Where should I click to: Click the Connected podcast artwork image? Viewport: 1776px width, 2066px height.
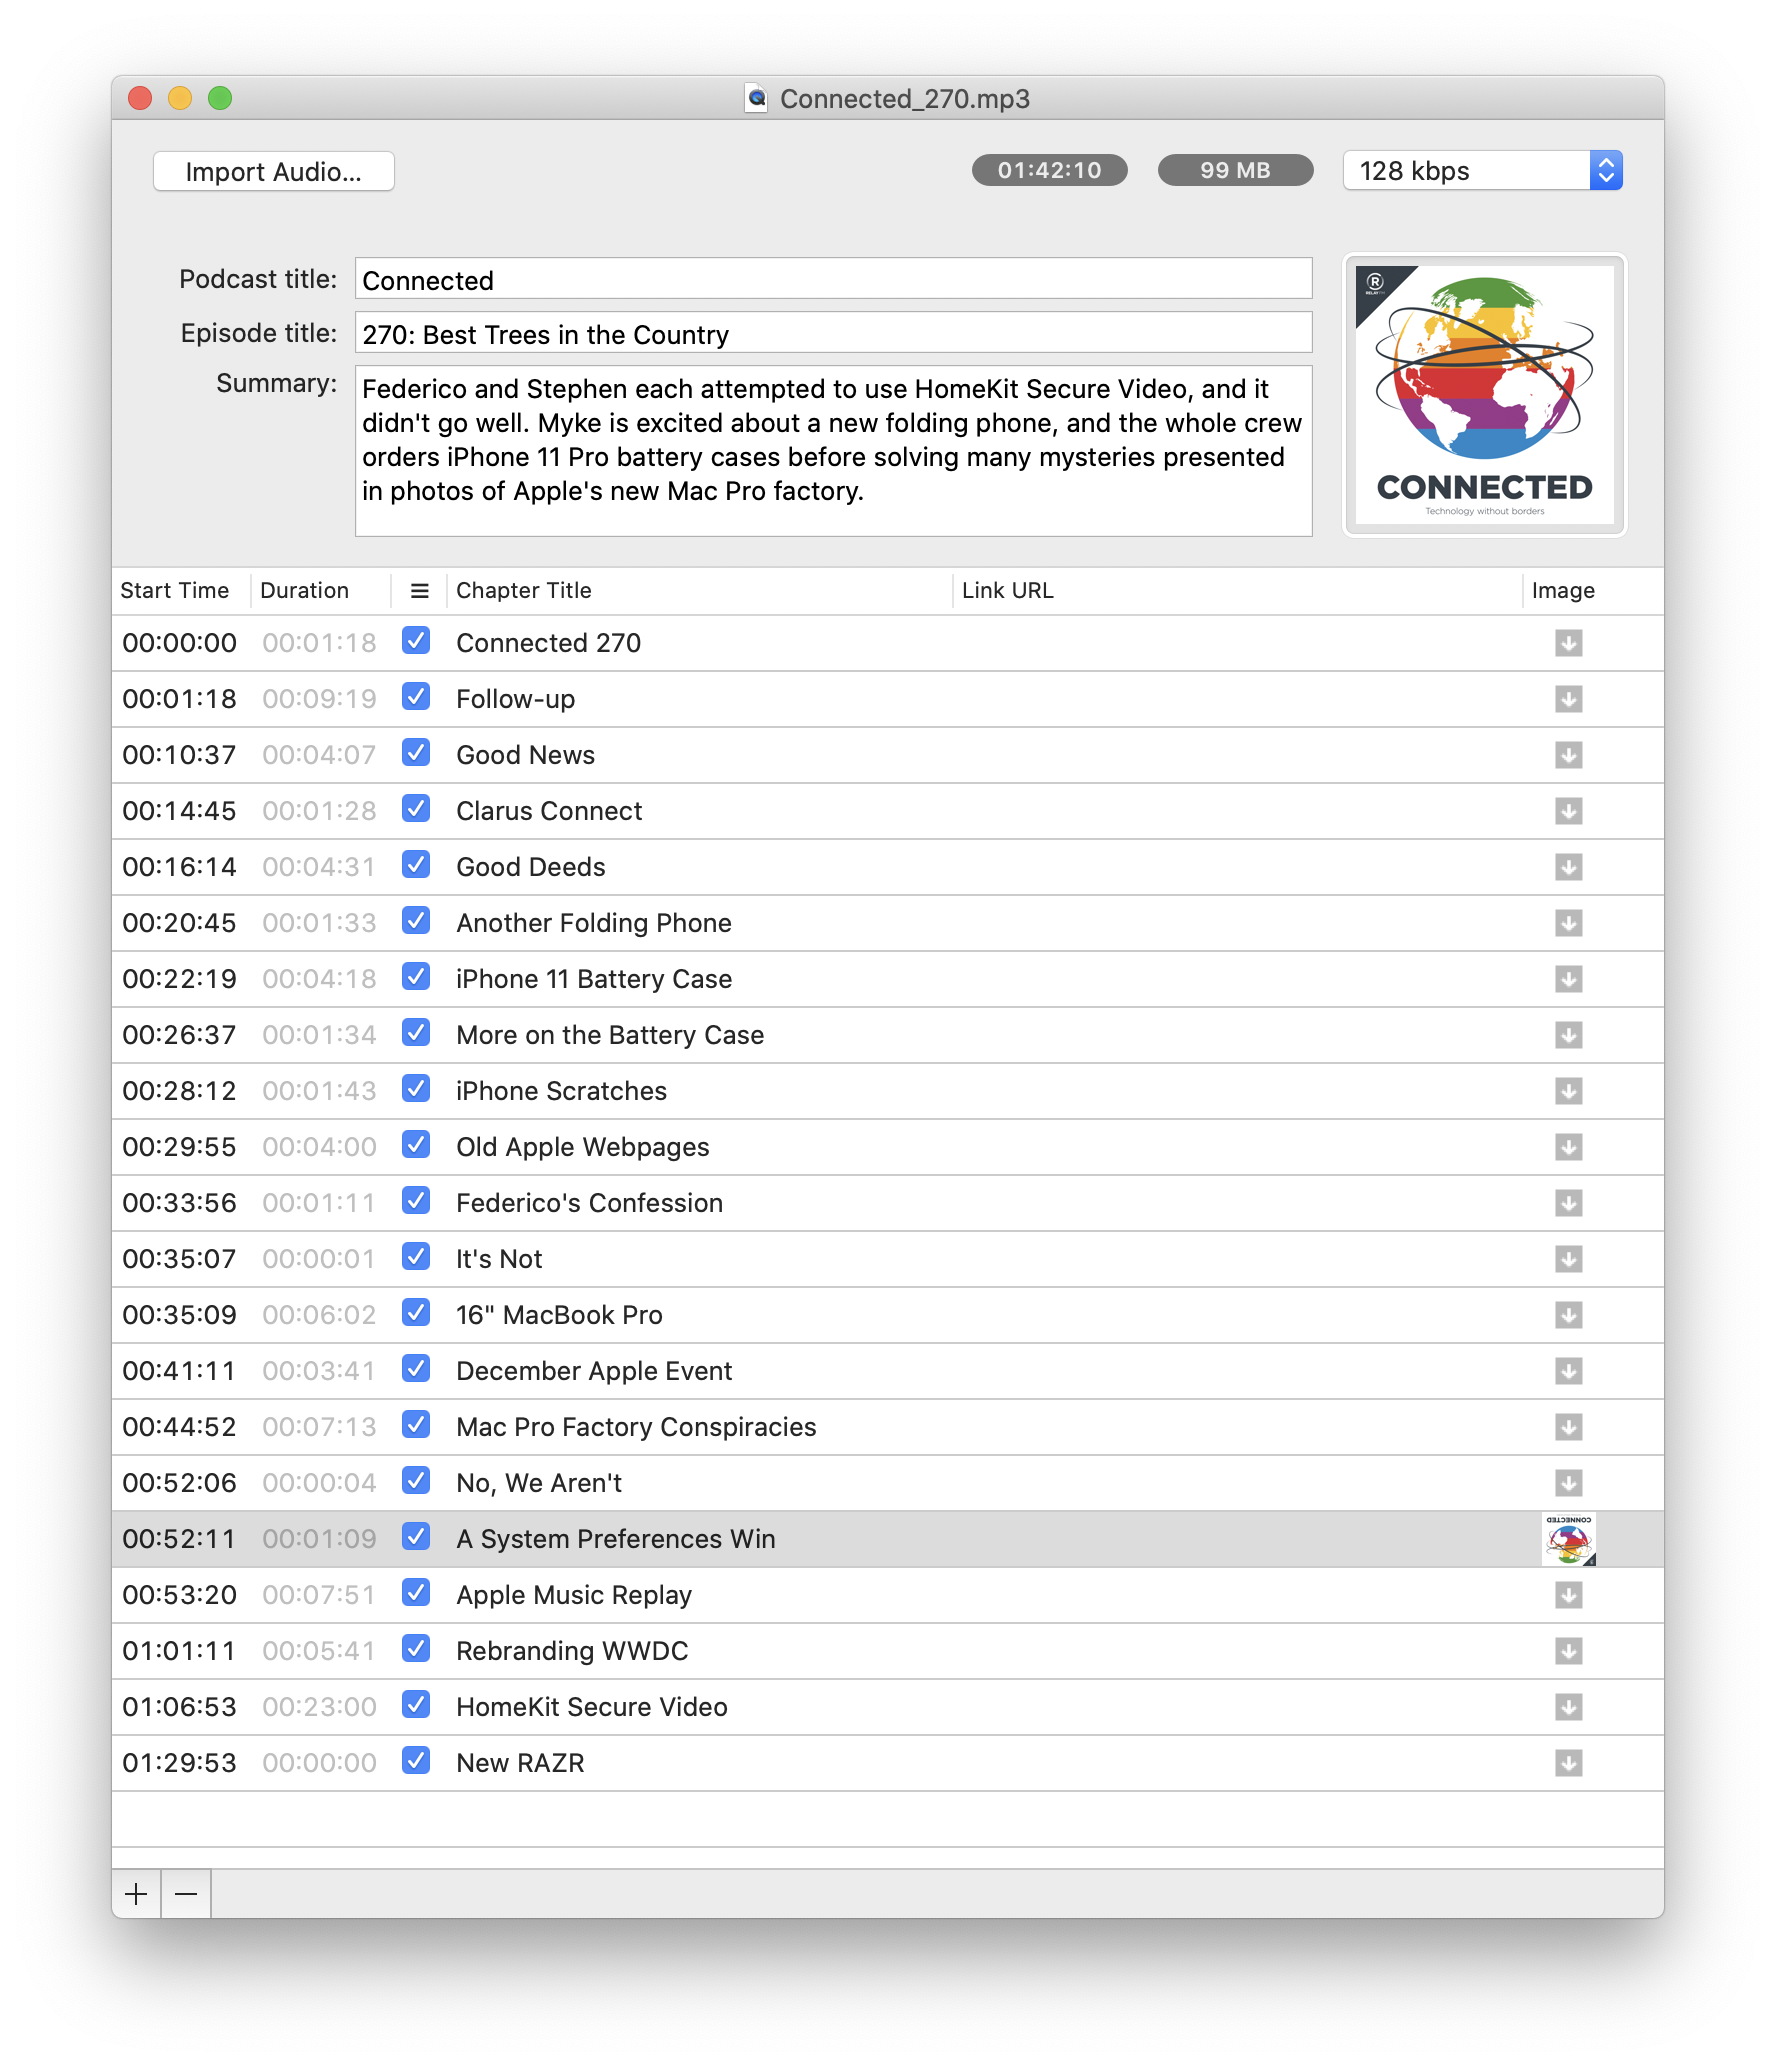pos(1485,395)
